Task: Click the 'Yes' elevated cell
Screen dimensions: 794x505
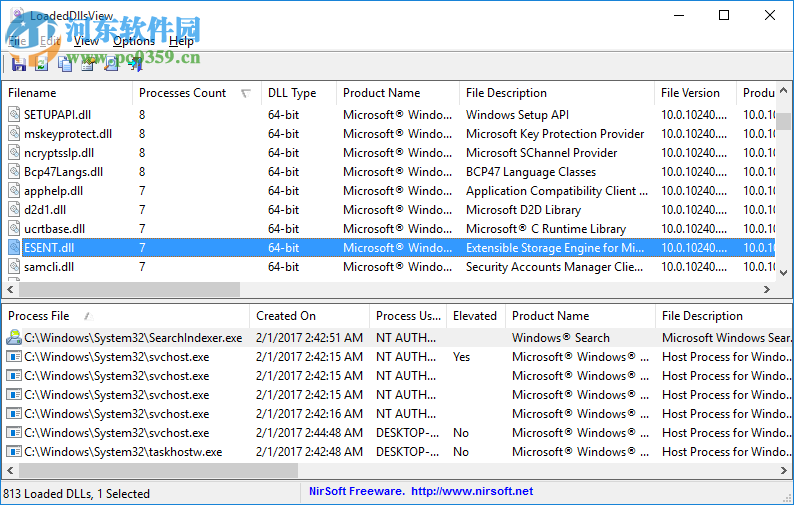Action: coord(461,357)
